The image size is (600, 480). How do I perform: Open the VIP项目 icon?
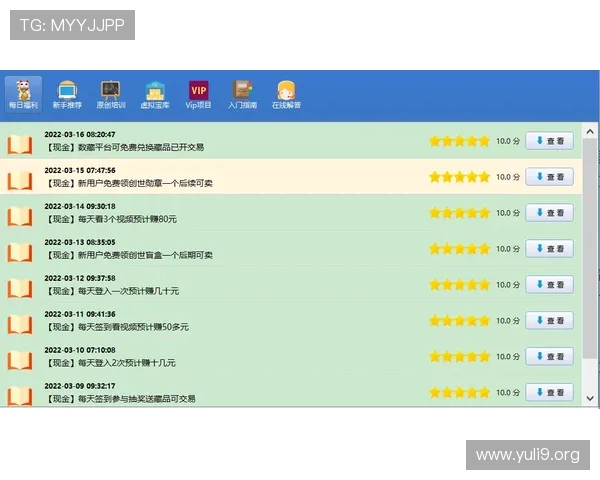[199, 95]
